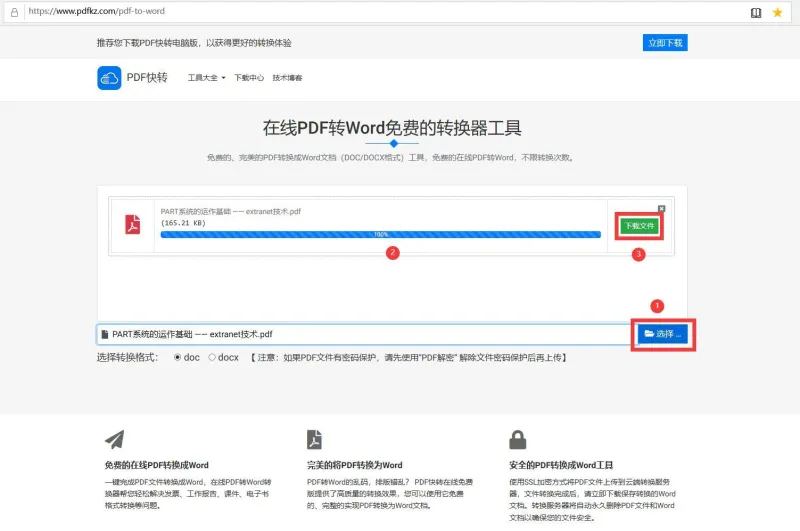Click the bookmark star icon in address bar

777,12
